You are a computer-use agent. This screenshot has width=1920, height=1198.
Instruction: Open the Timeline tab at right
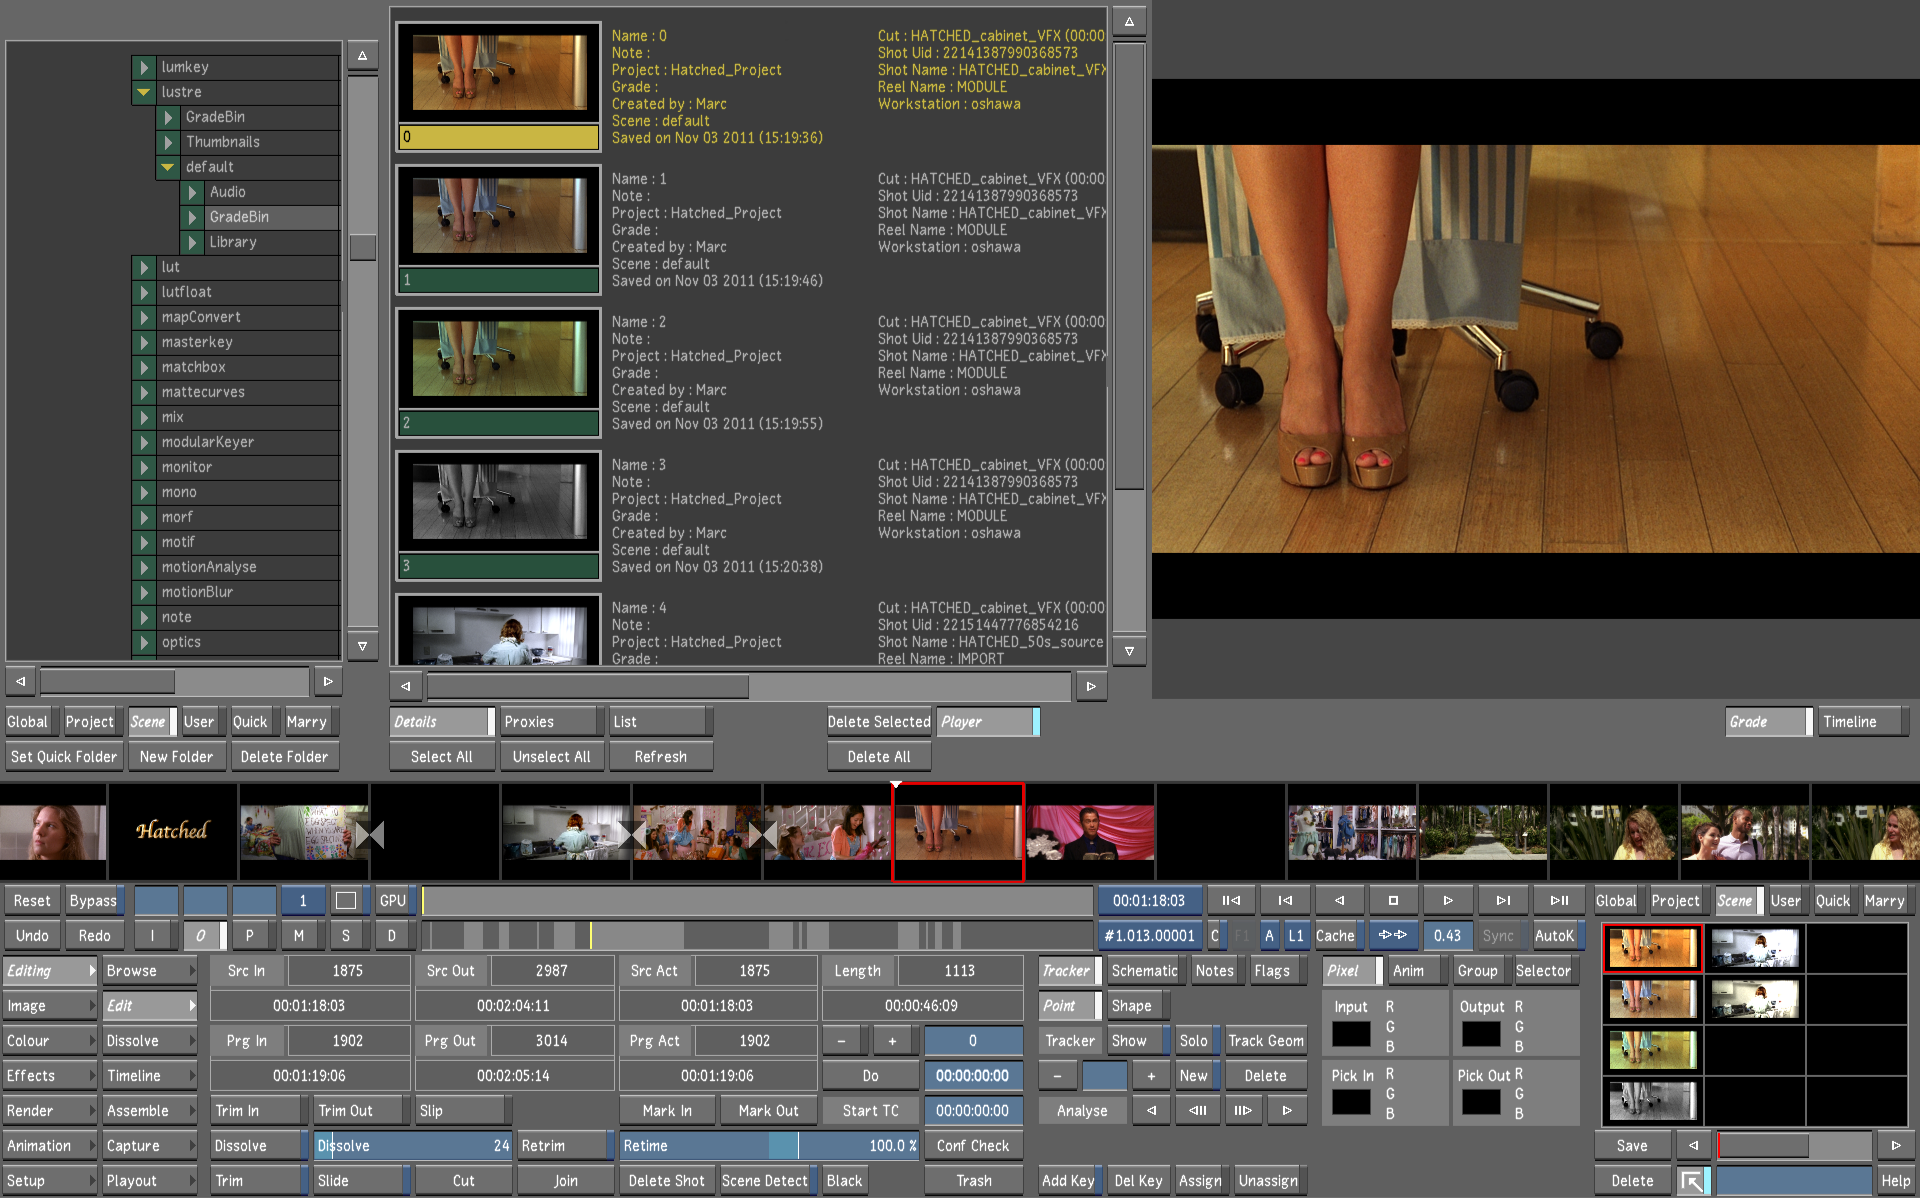(x=1861, y=721)
